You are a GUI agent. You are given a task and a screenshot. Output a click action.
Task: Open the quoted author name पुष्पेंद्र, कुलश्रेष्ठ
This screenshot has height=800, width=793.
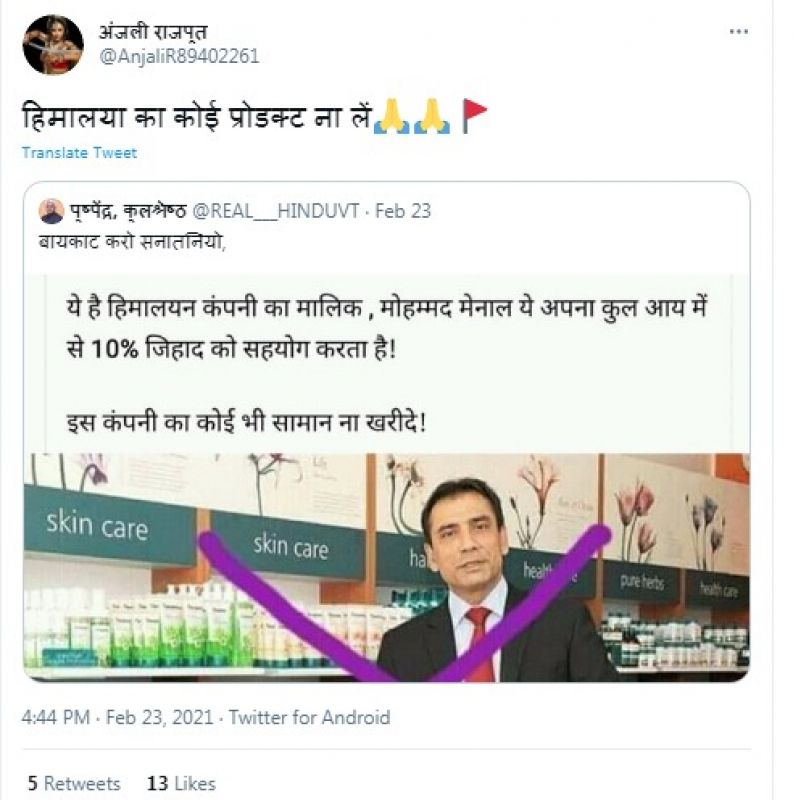pyautogui.click(x=128, y=211)
